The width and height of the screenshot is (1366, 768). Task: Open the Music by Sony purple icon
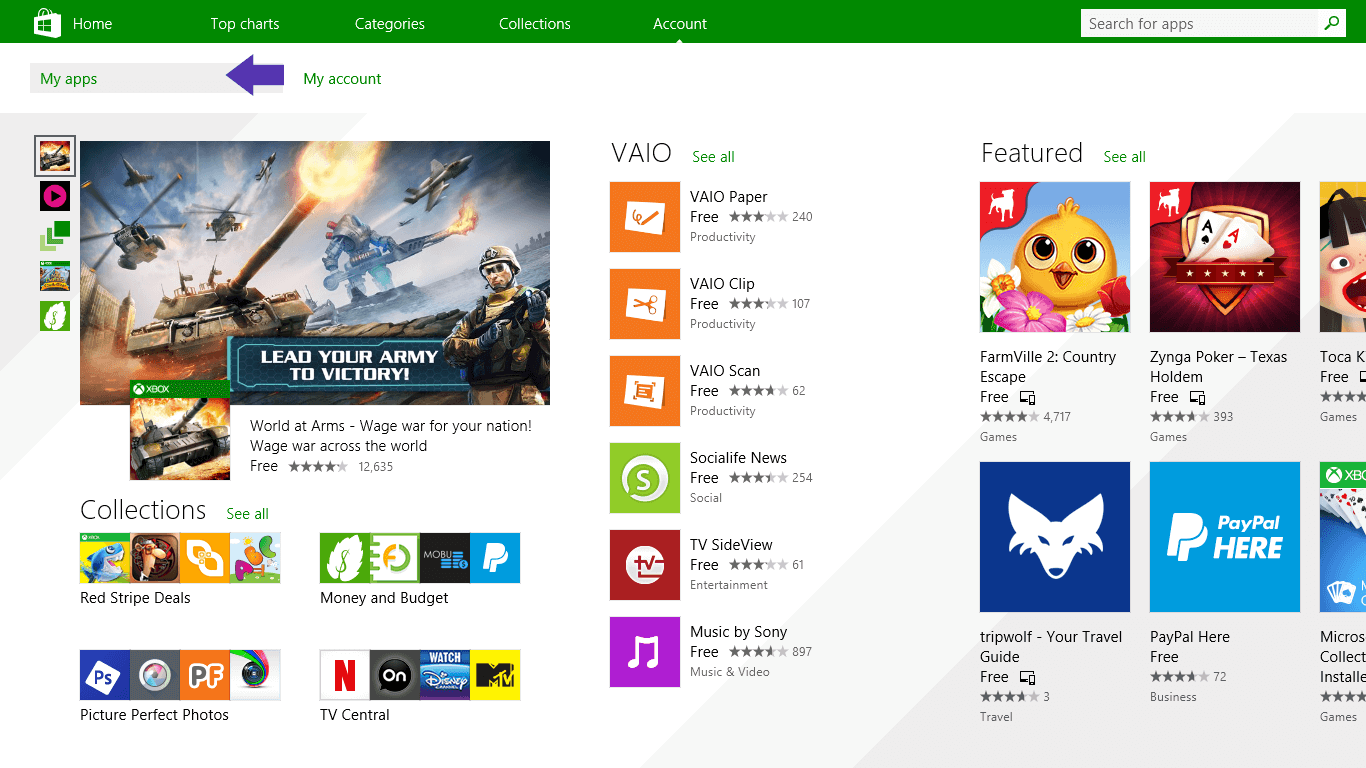[x=645, y=652]
